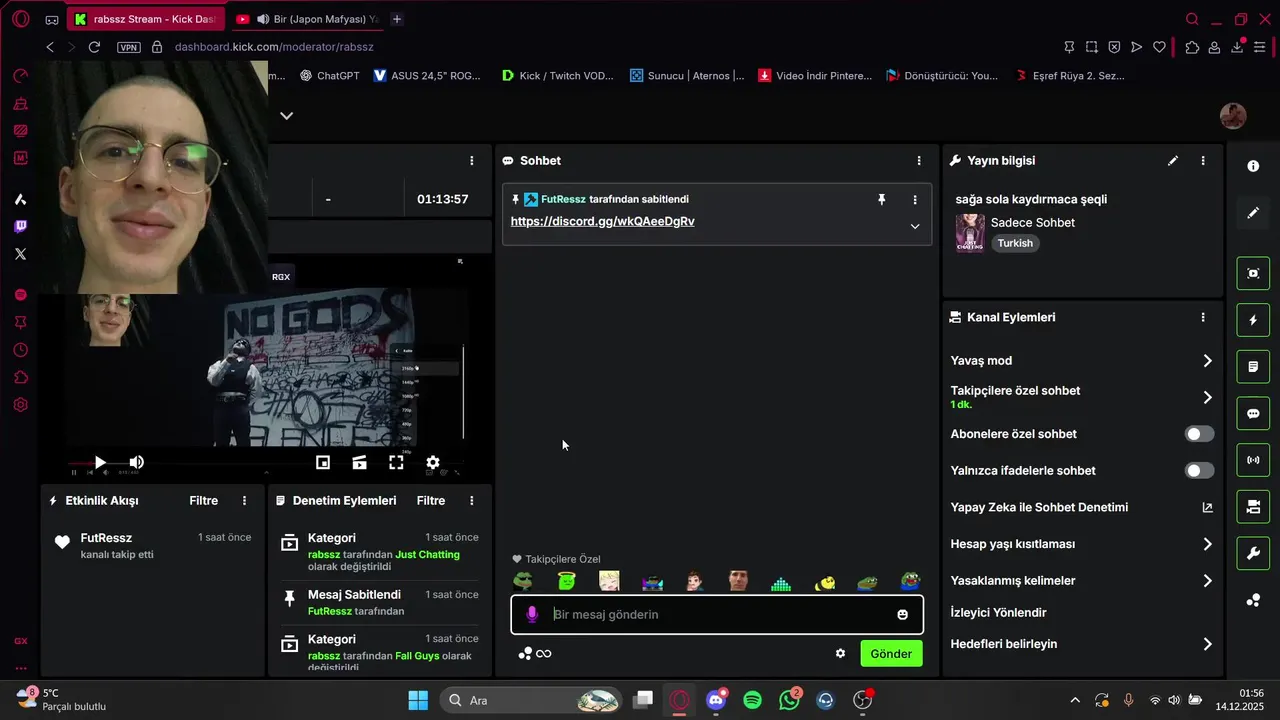Screen dimensions: 1280x720
Task: Expand Yavaş mod settings
Action: pos(1207,361)
